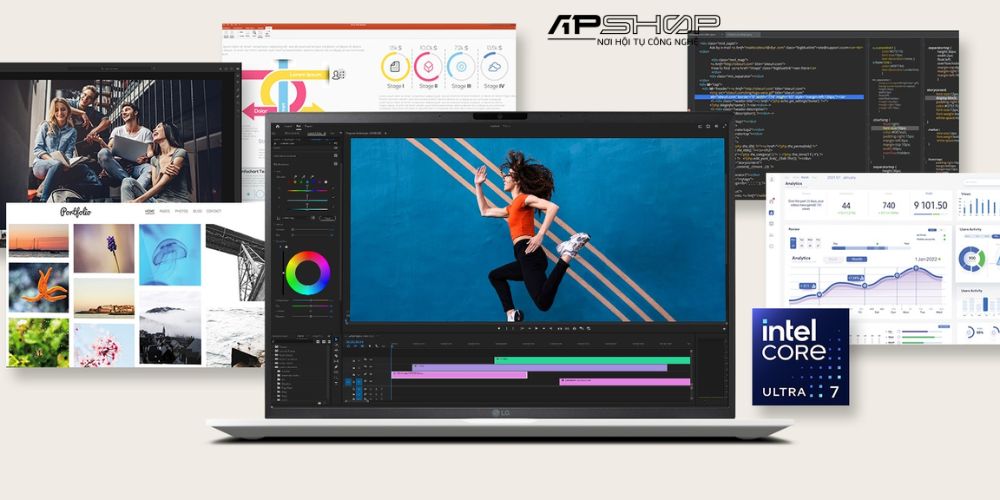Open PAGES in the Portfolio site navigation
This screenshot has height=500, width=1000.
(x=165, y=211)
